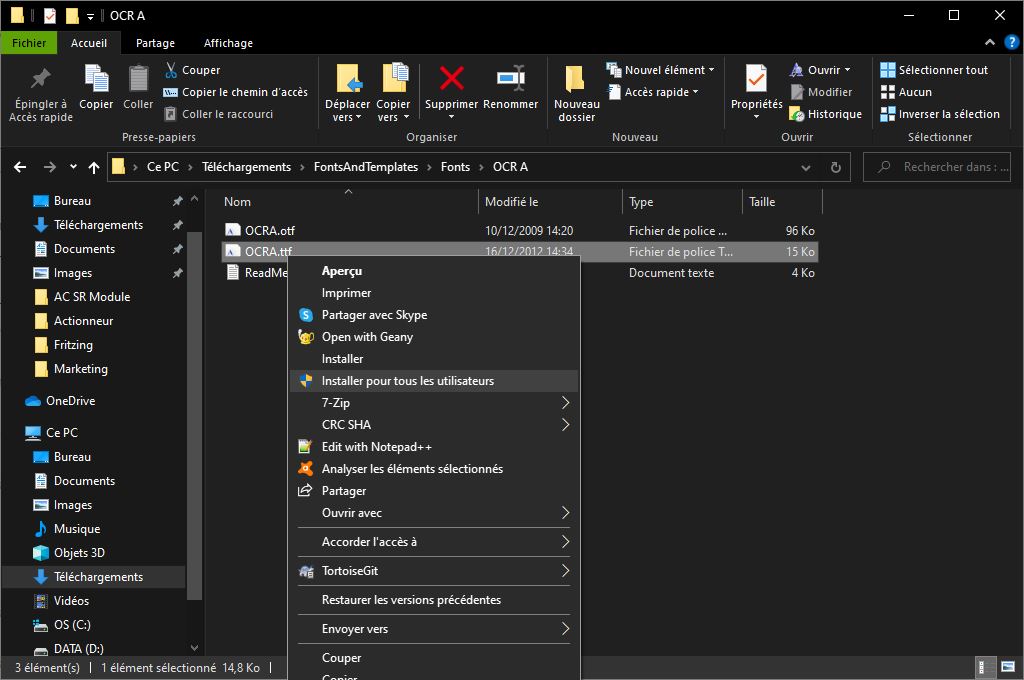Screen dimensions: 1024x680
Task: Collapse the ribbon using the chevron
Action: coord(990,42)
